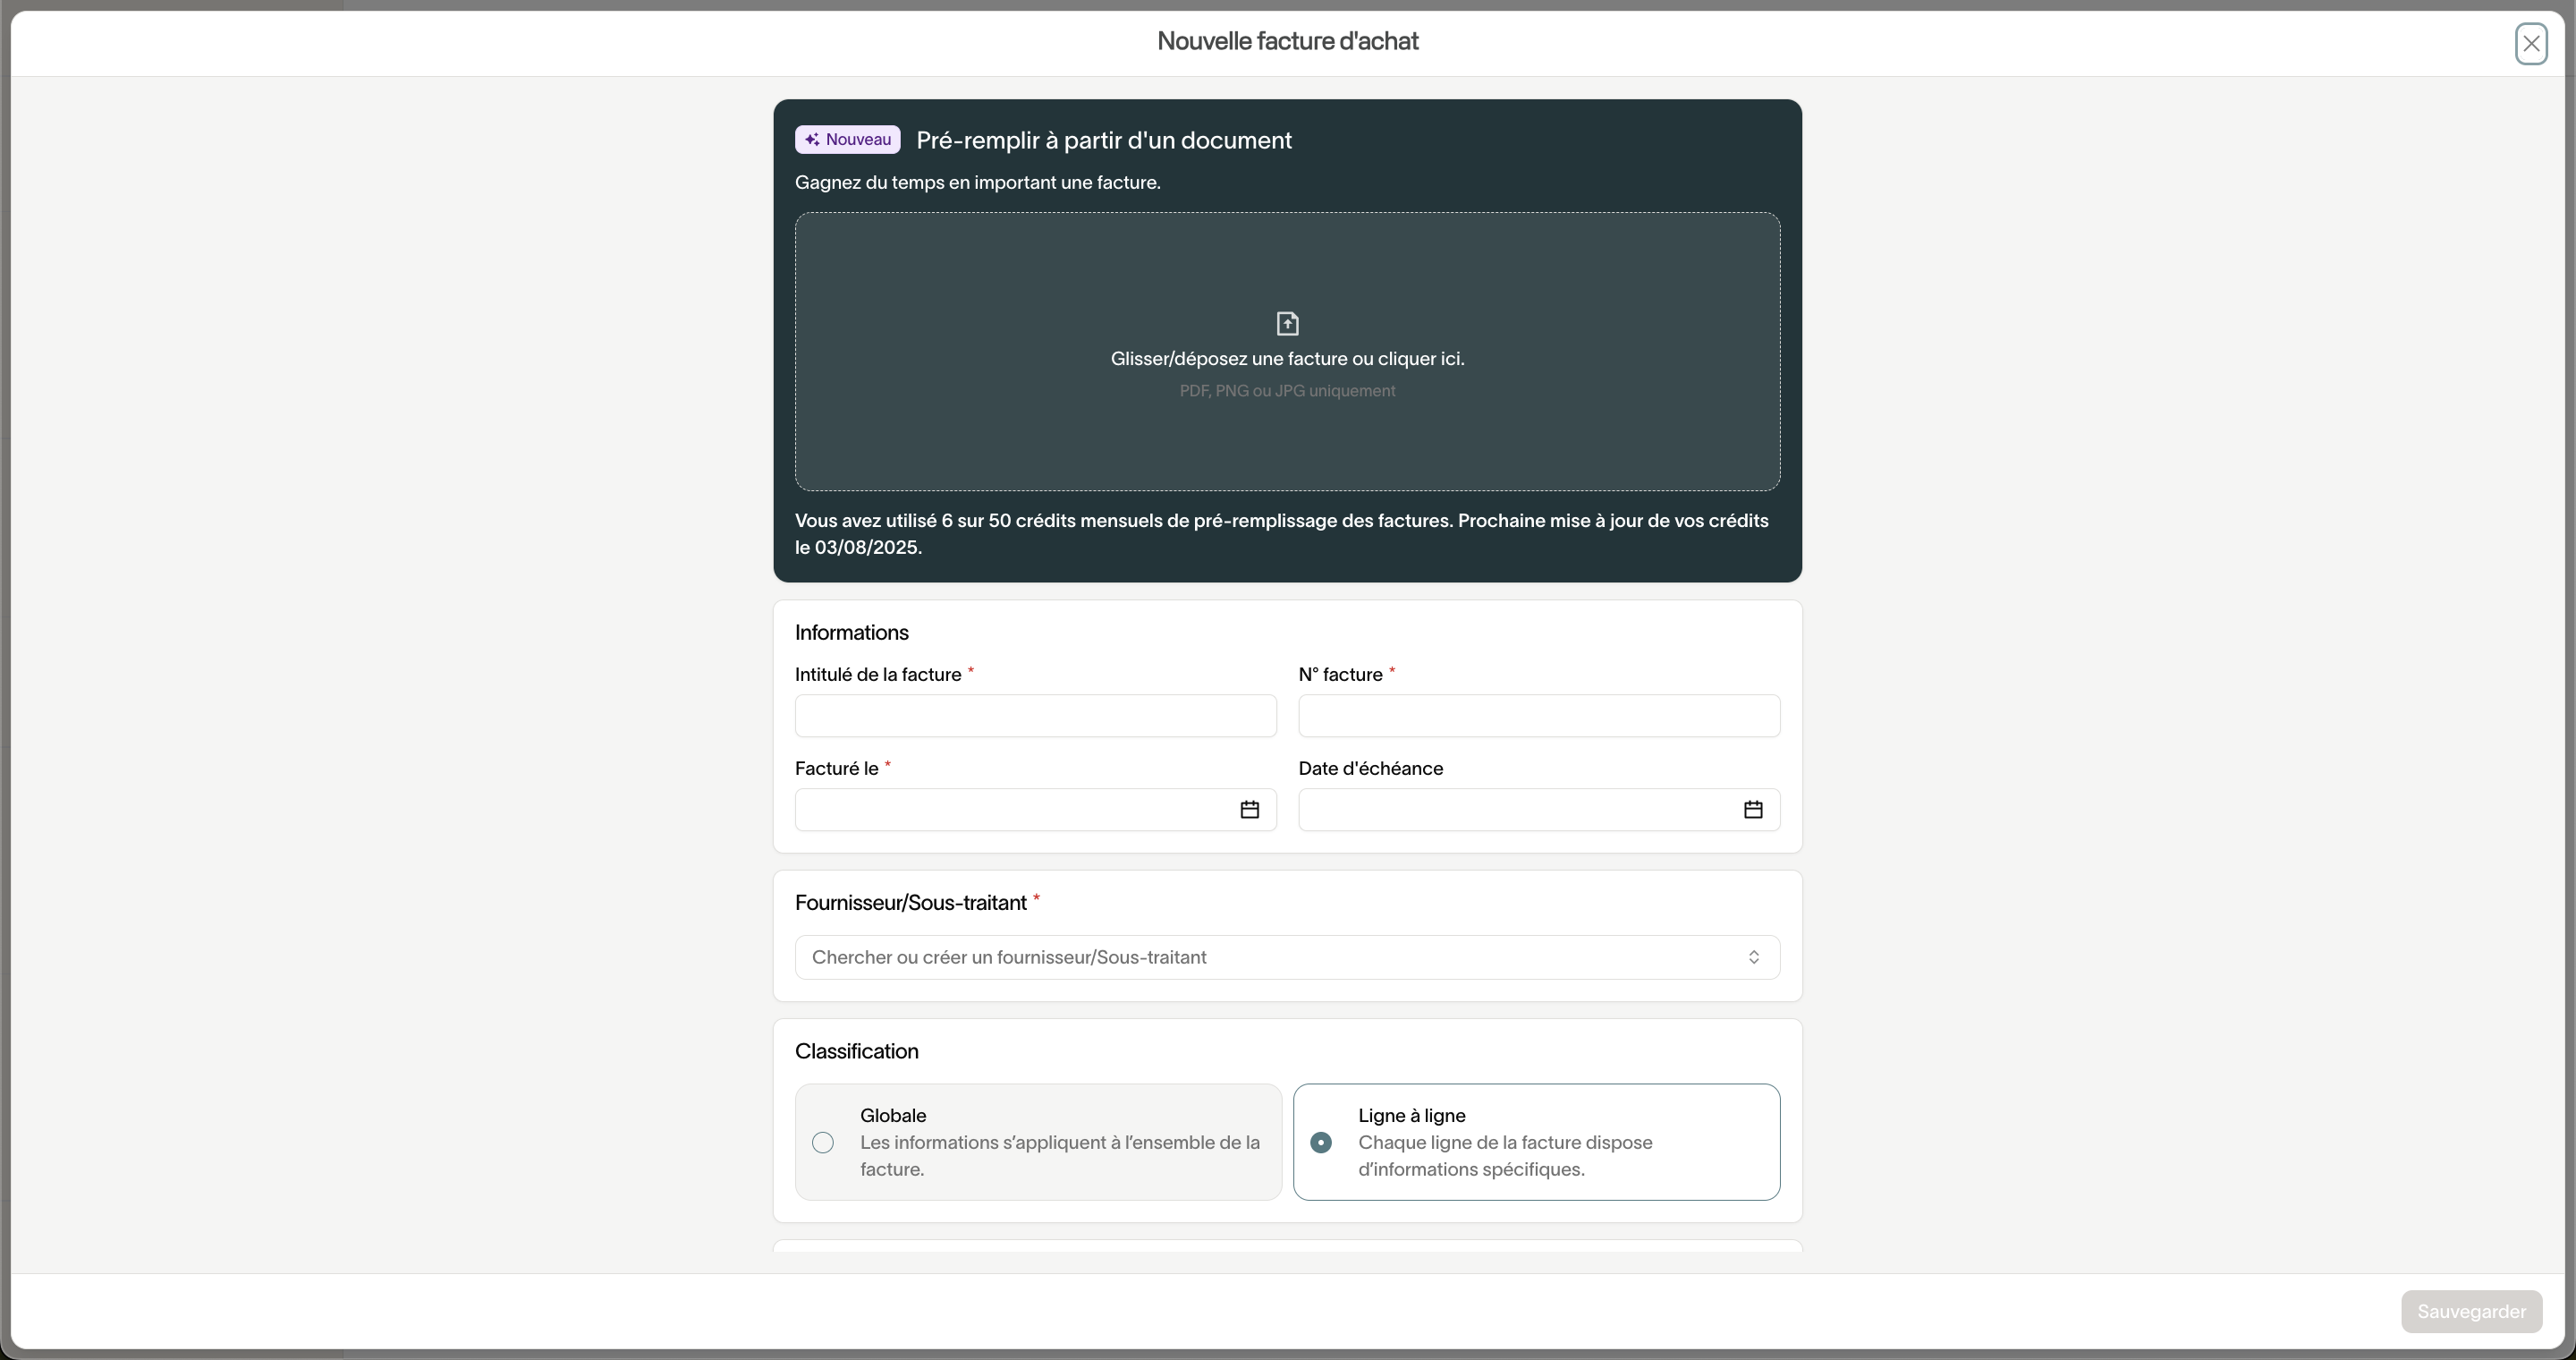Click the Date d'échéance date field
Screen dimensions: 2576x1360
(x=1538, y=809)
